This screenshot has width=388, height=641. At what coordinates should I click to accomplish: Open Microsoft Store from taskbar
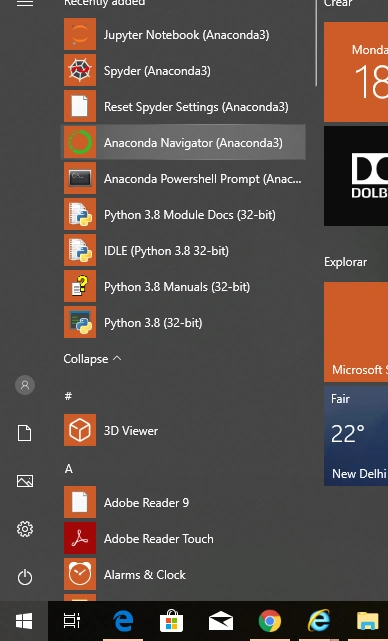(x=172, y=621)
